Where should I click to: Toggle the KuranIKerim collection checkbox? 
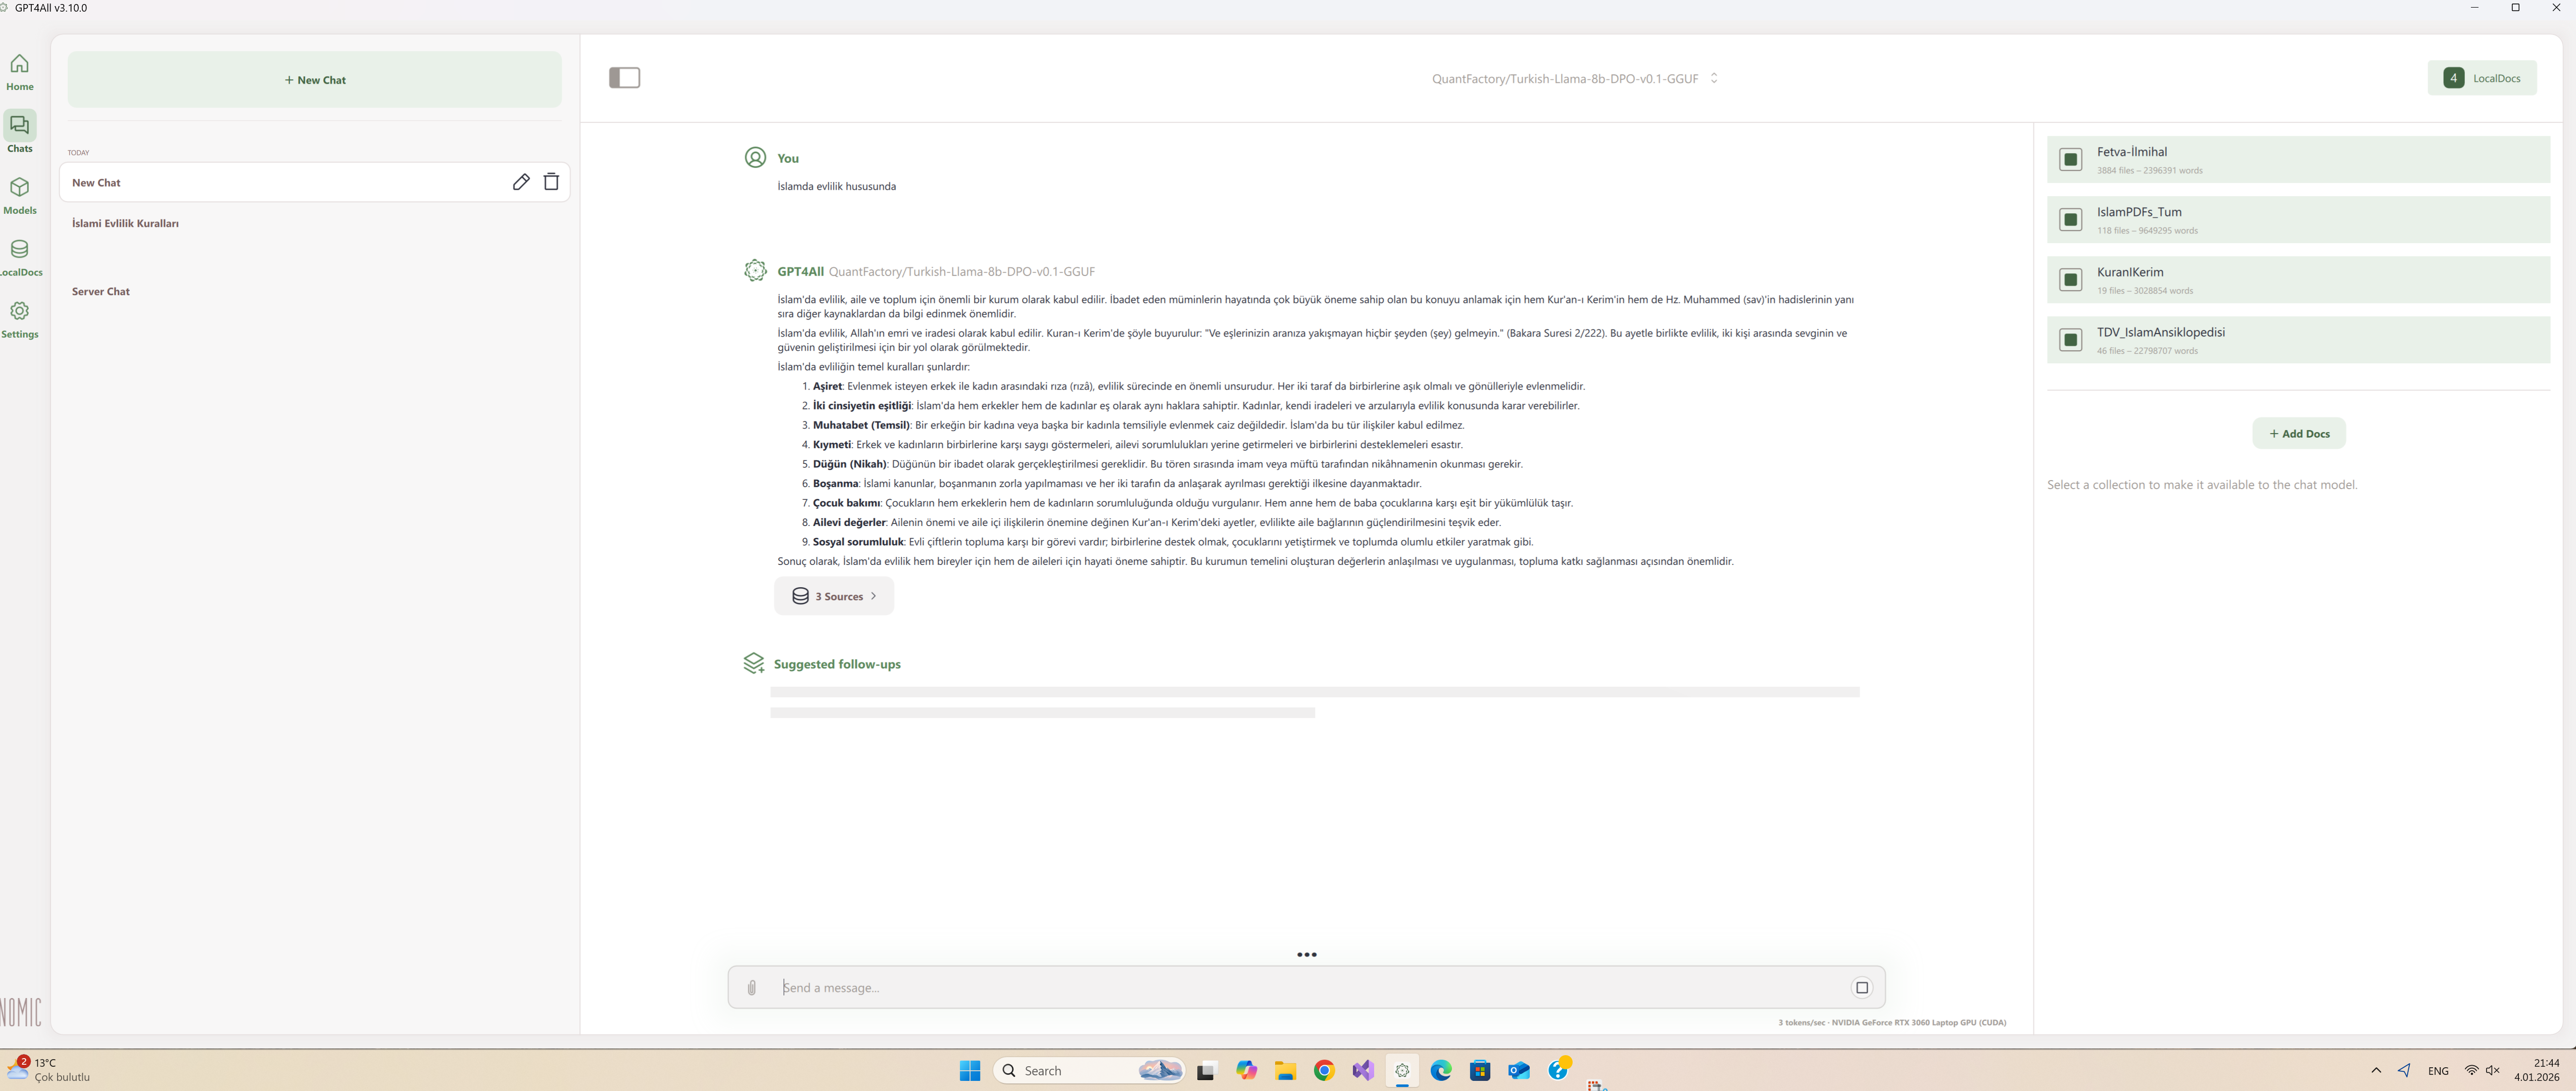pyautogui.click(x=2071, y=279)
